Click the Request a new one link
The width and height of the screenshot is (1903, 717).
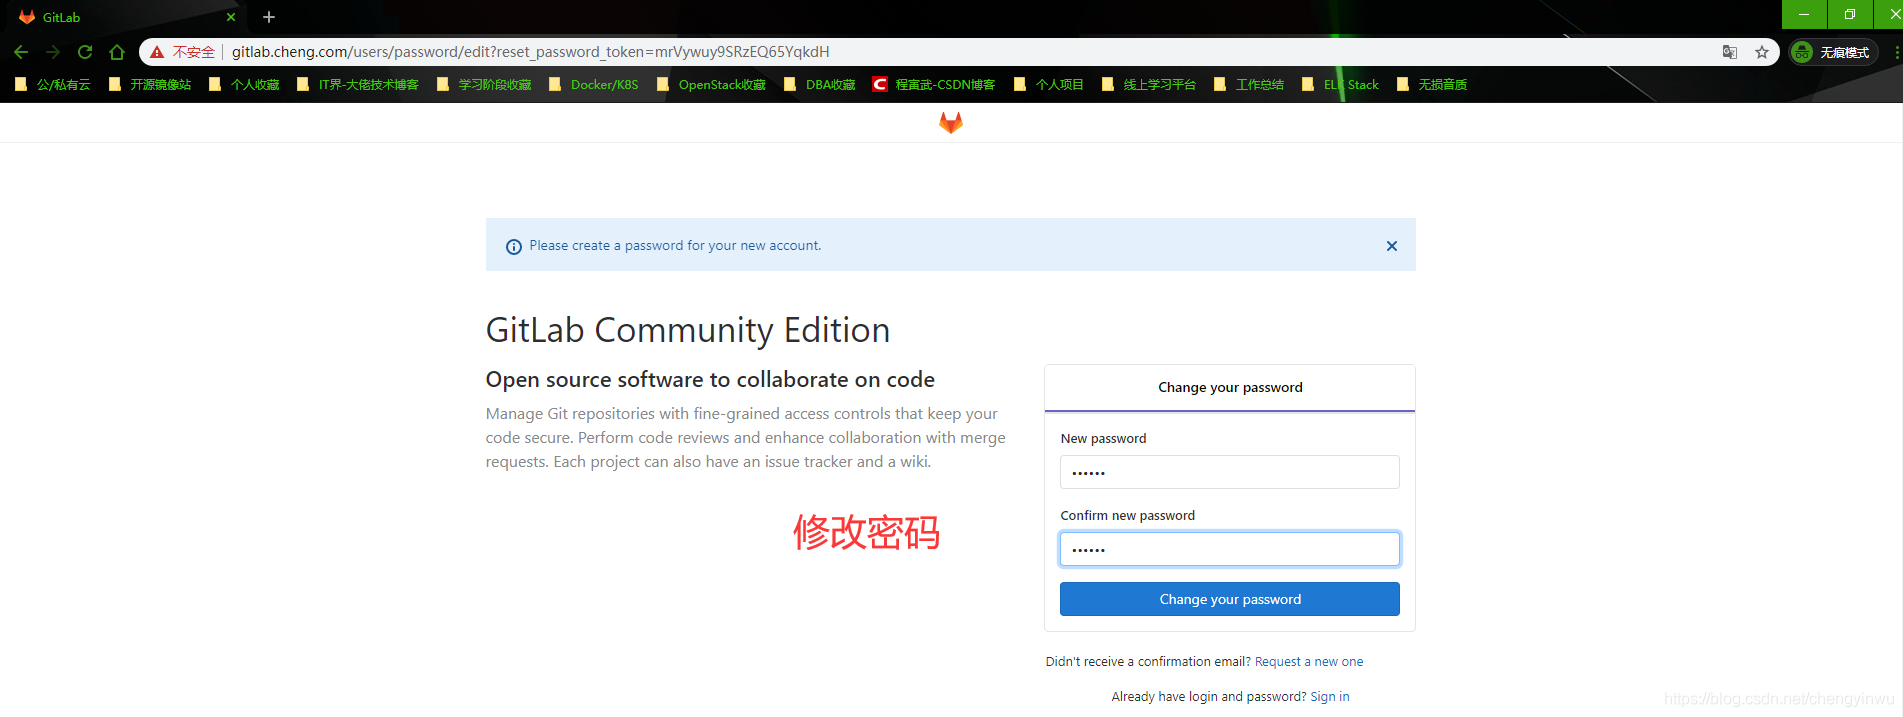point(1309,662)
